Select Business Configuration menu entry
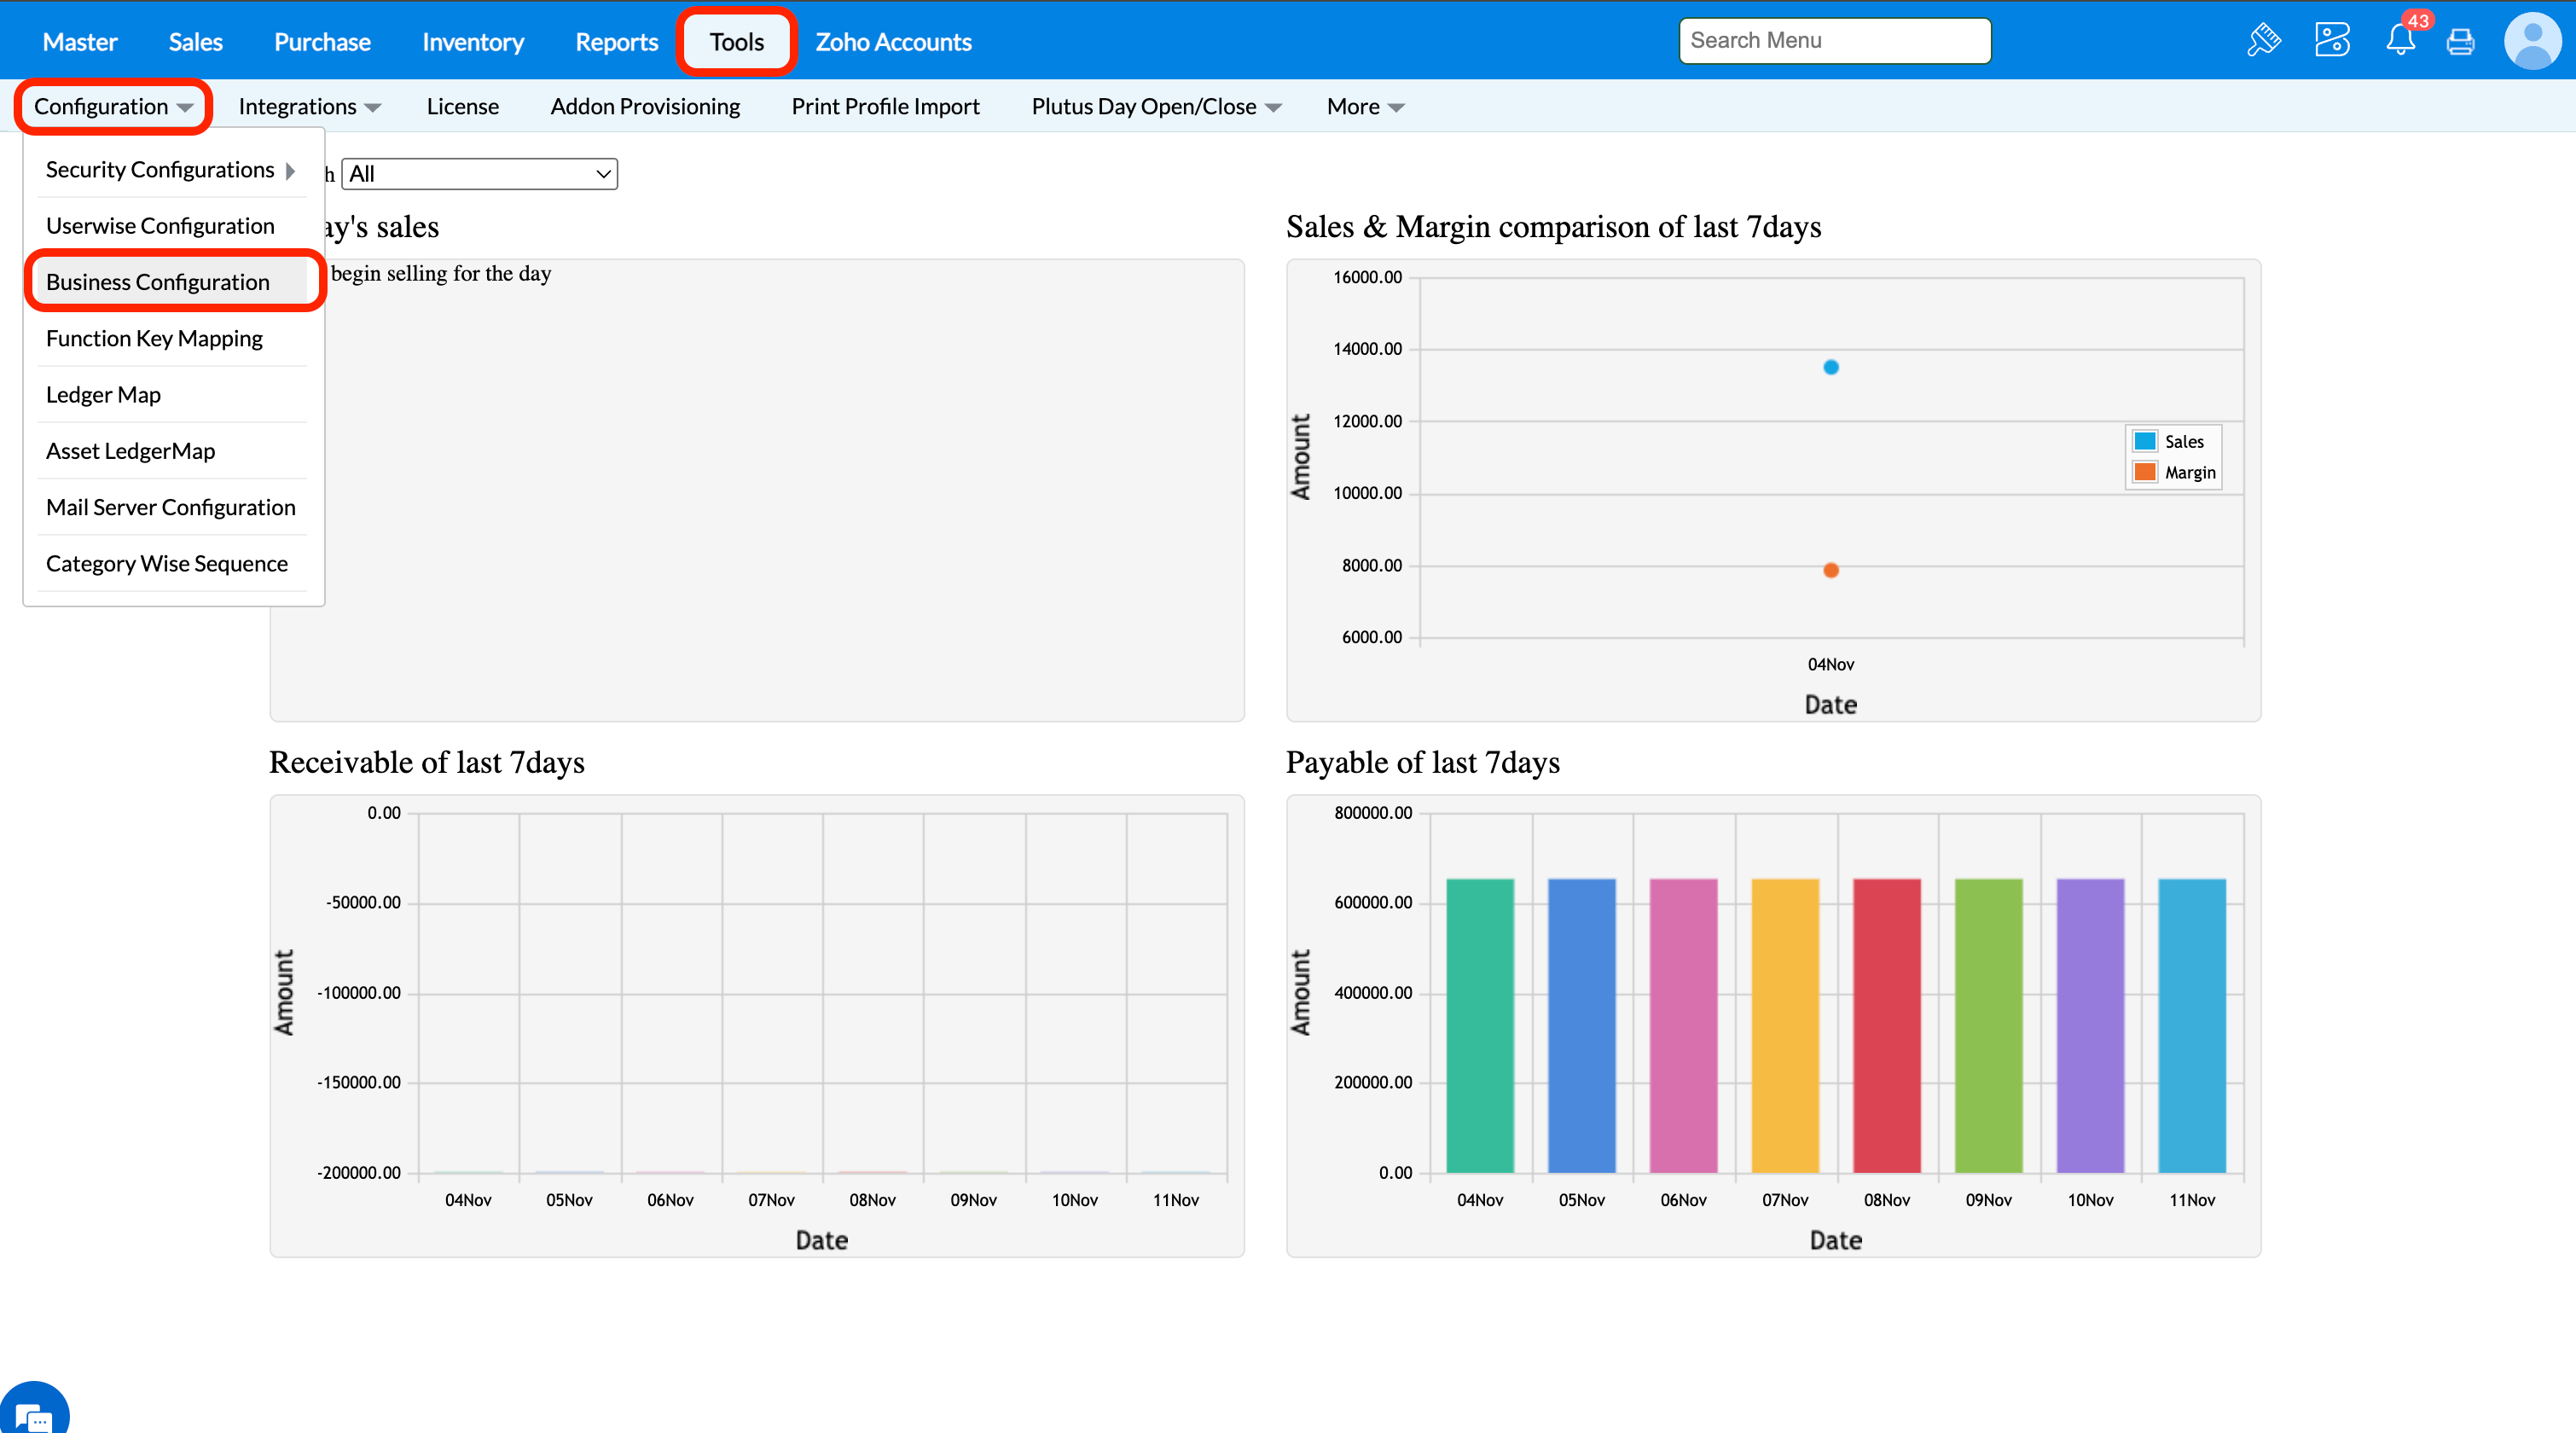This screenshot has height=1433, width=2576. pyautogui.click(x=158, y=282)
